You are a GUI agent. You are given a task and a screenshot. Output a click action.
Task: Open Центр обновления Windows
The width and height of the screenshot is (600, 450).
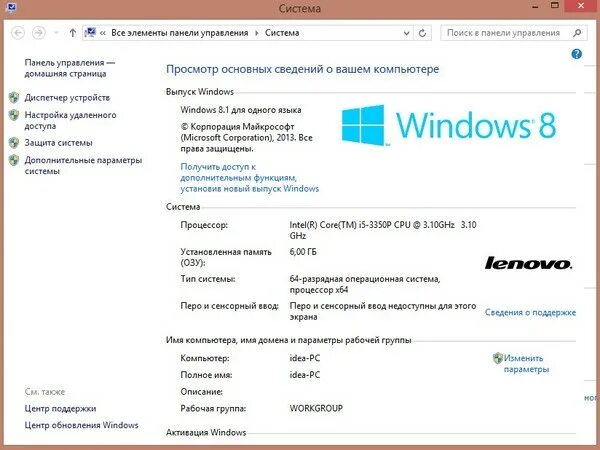tap(82, 425)
